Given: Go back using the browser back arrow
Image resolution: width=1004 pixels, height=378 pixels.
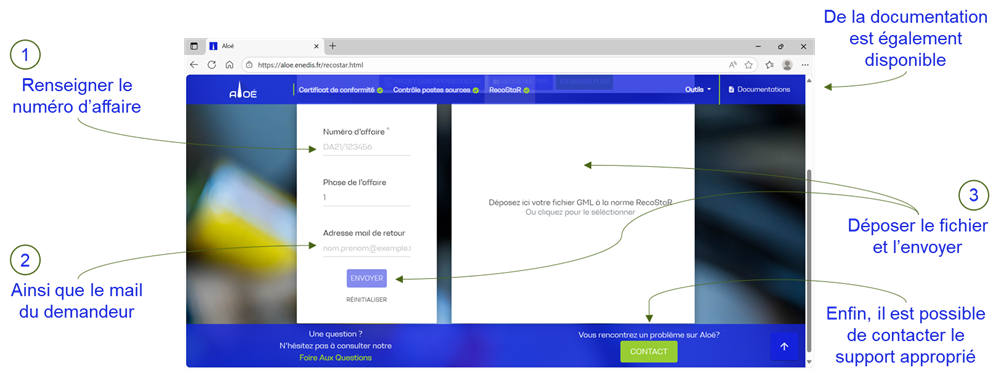Looking at the screenshot, I should click(x=194, y=65).
